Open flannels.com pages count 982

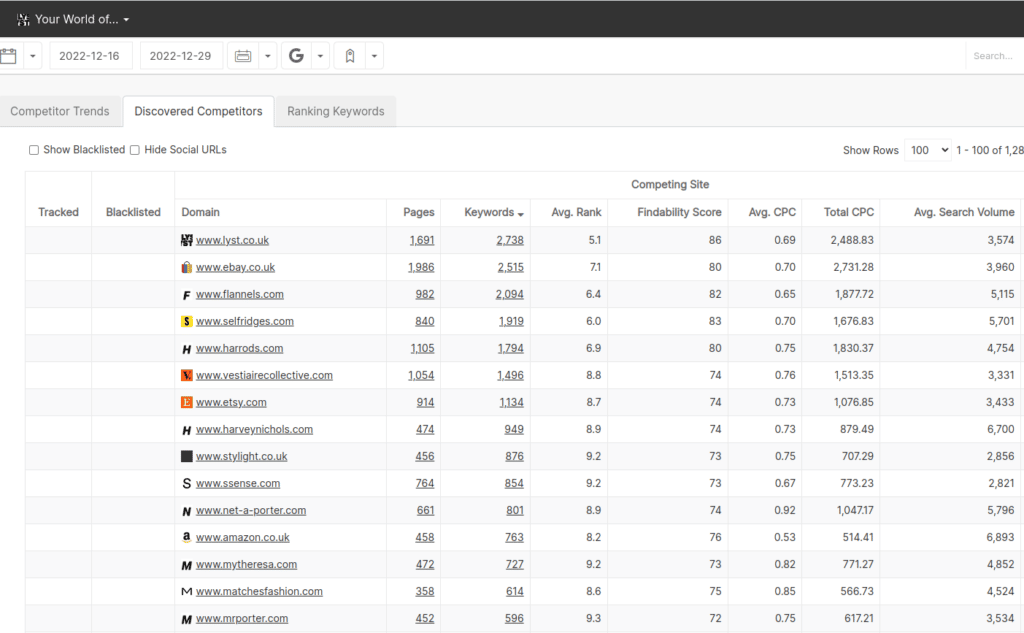[x=425, y=295]
